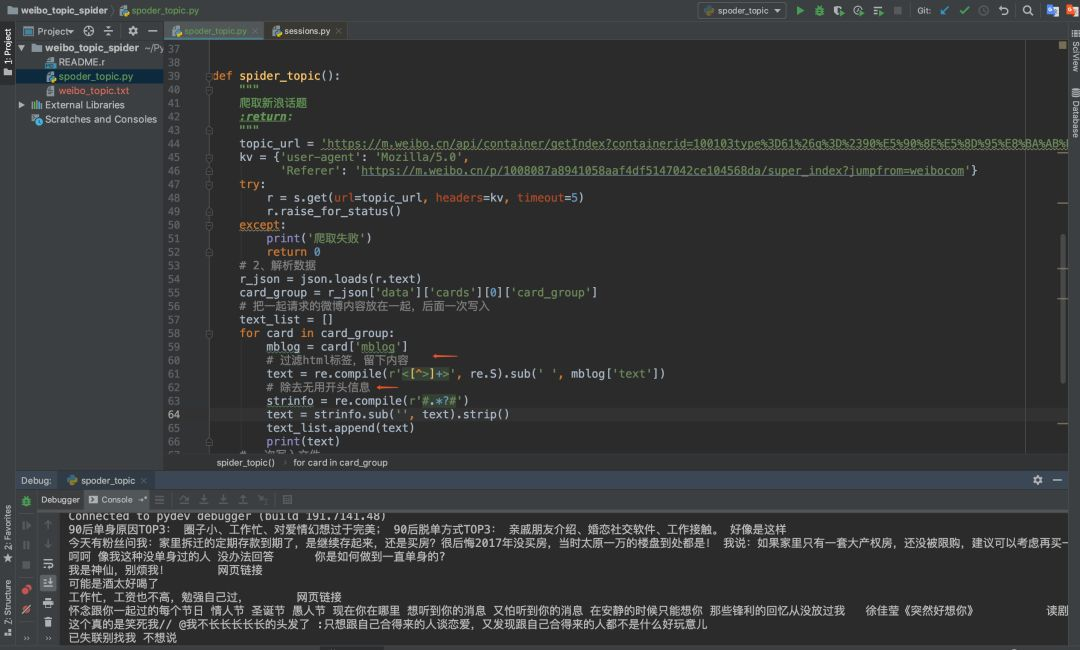Hide the Debug panel with the minus icon

pyautogui.click(x=1057, y=480)
